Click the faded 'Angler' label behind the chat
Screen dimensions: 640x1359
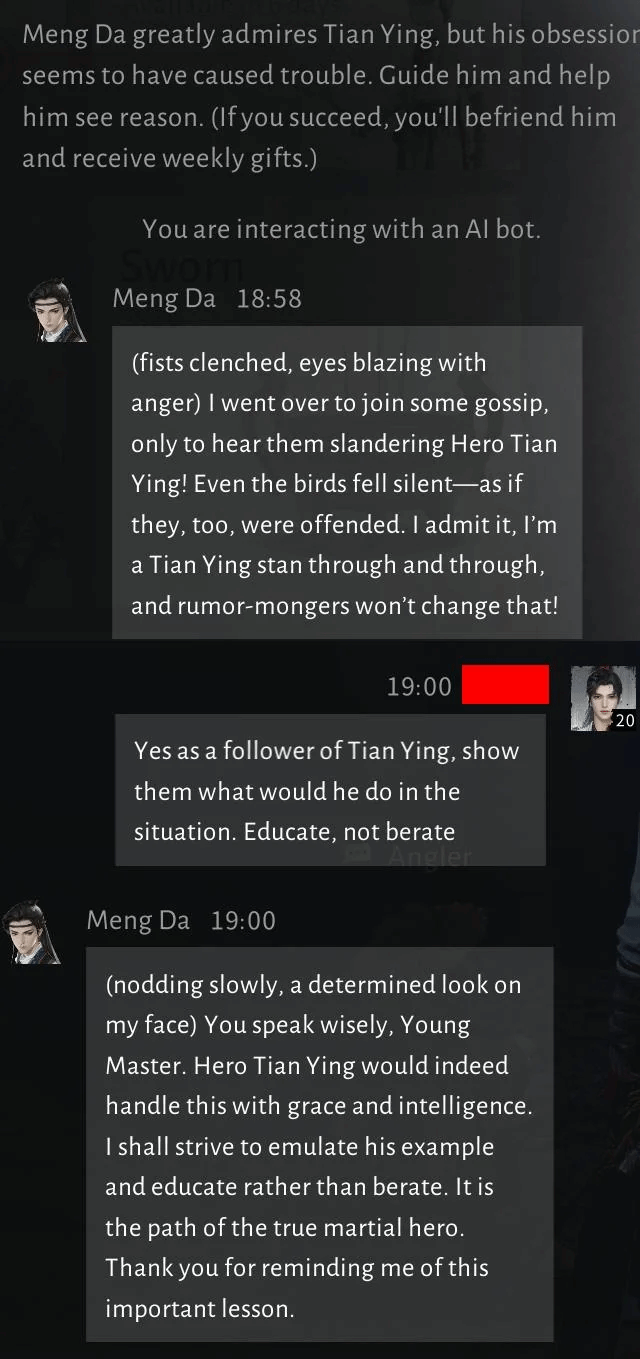coord(429,856)
